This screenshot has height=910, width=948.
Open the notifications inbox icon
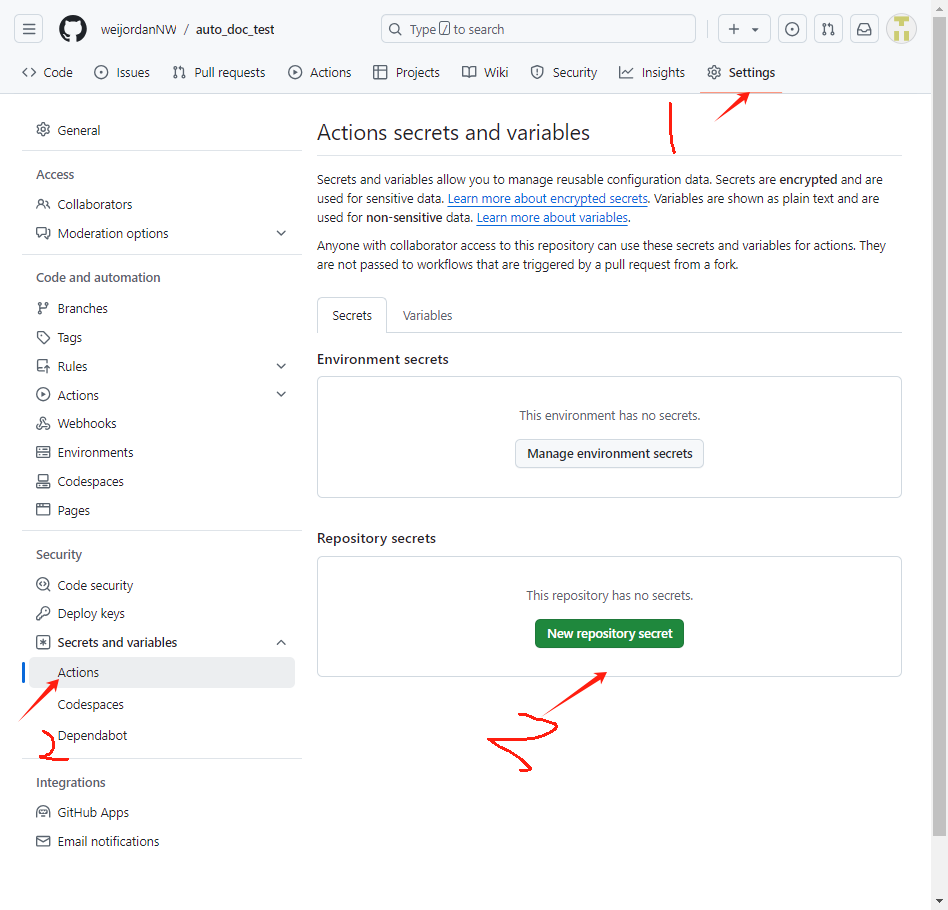(864, 29)
